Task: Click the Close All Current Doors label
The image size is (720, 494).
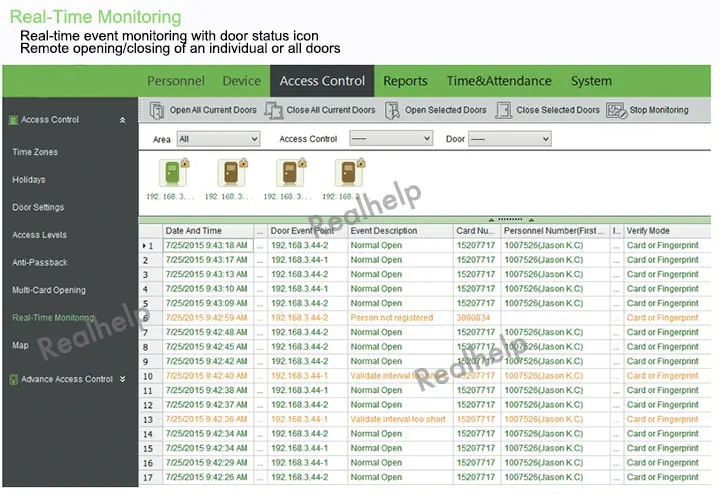Action: pos(331,110)
